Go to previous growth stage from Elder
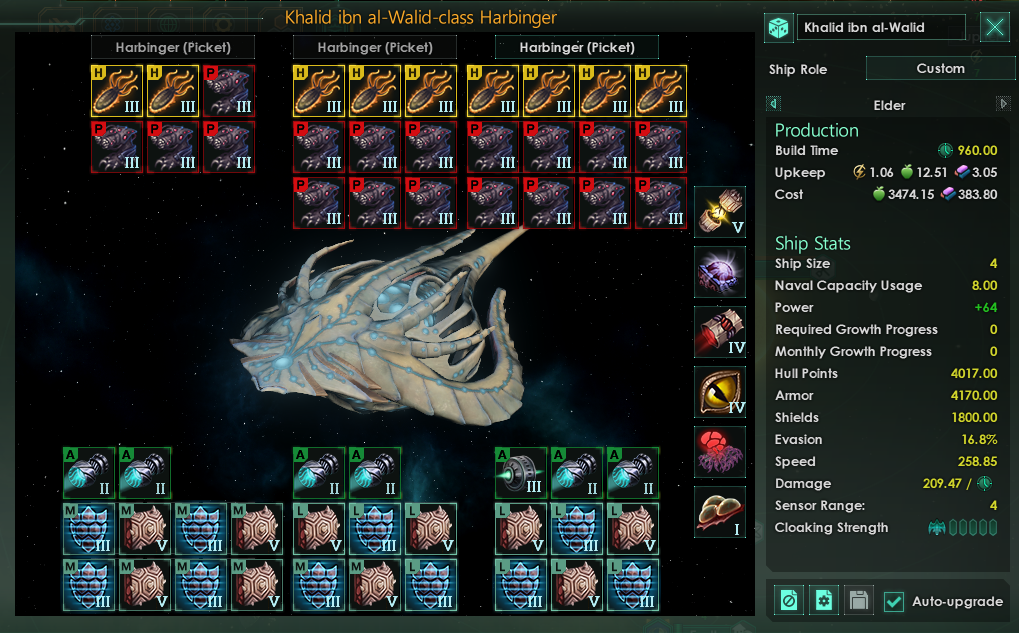 tap(773, 104)
